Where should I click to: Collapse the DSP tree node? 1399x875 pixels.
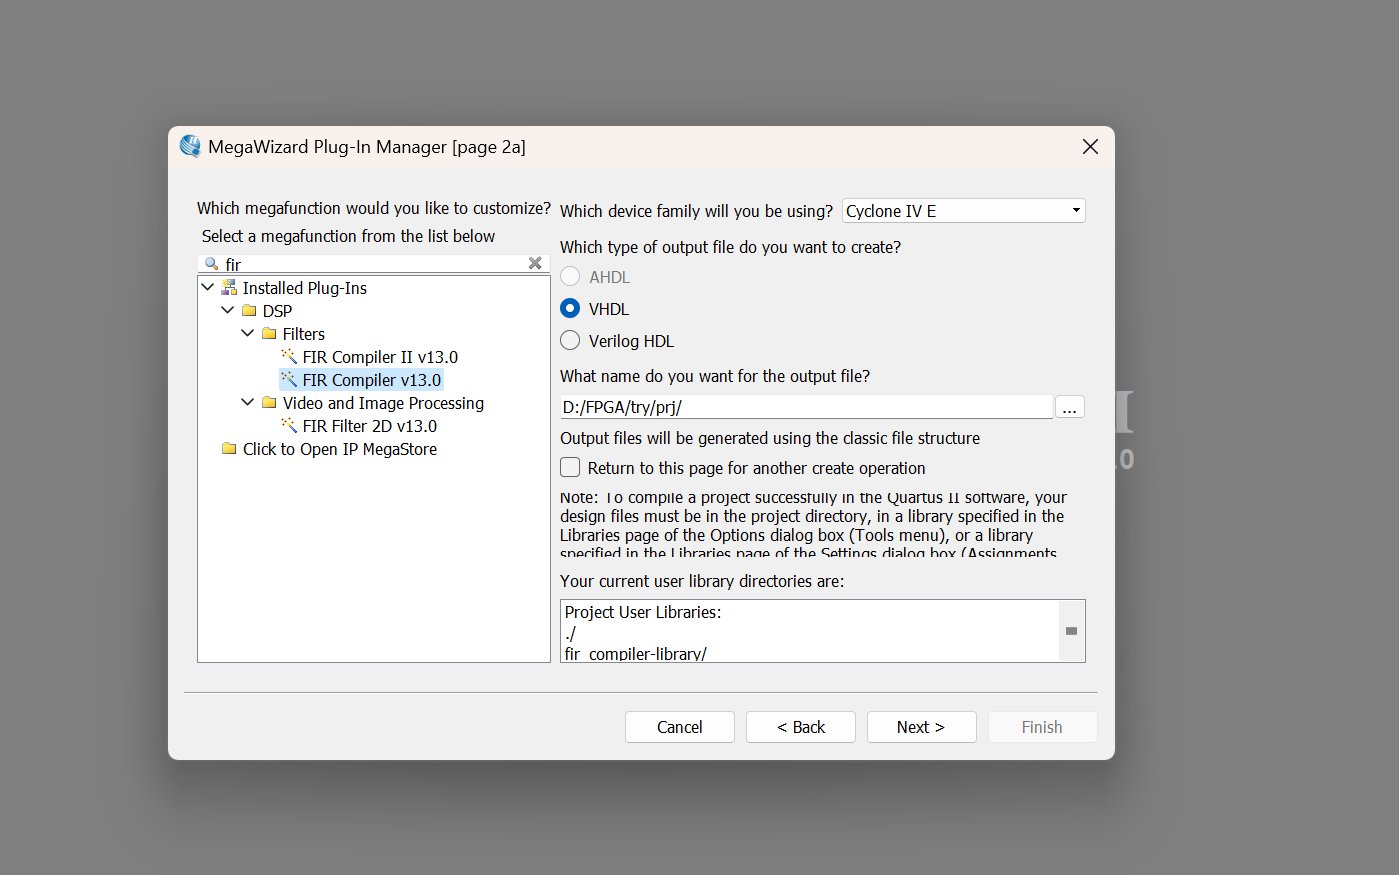[x=228, y=310]
